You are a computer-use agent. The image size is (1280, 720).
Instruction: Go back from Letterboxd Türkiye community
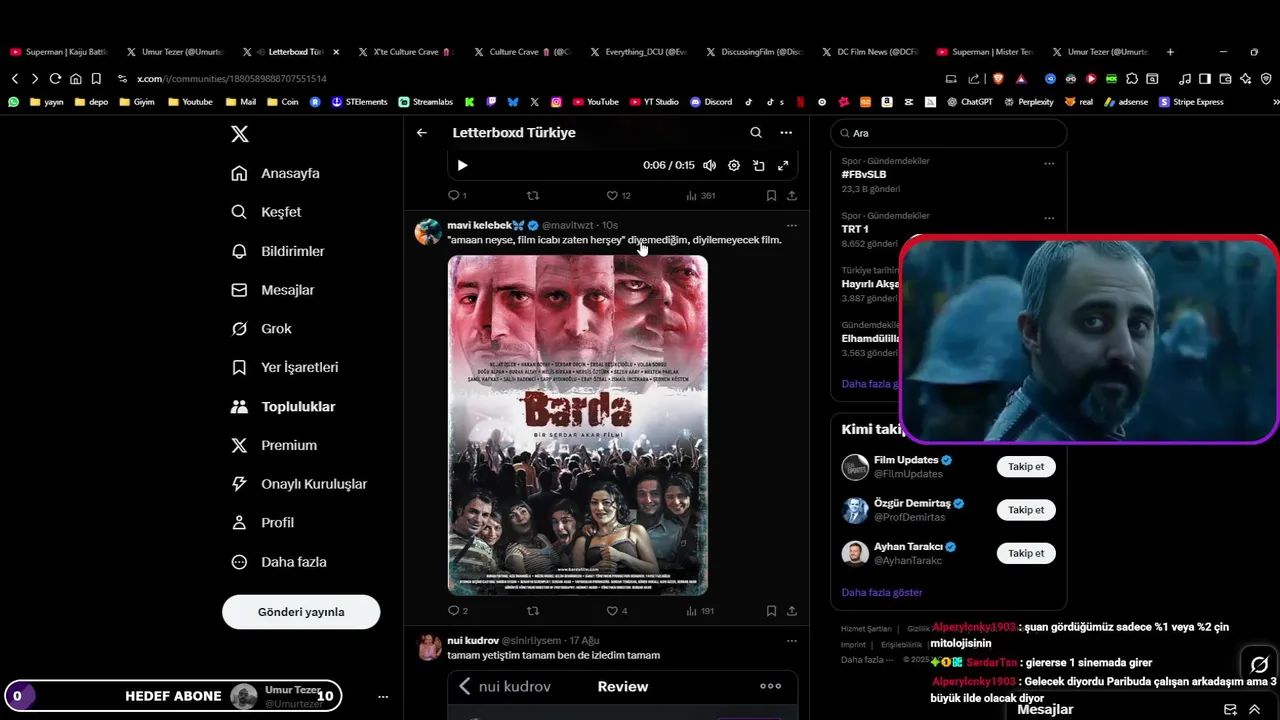[422, 132]
